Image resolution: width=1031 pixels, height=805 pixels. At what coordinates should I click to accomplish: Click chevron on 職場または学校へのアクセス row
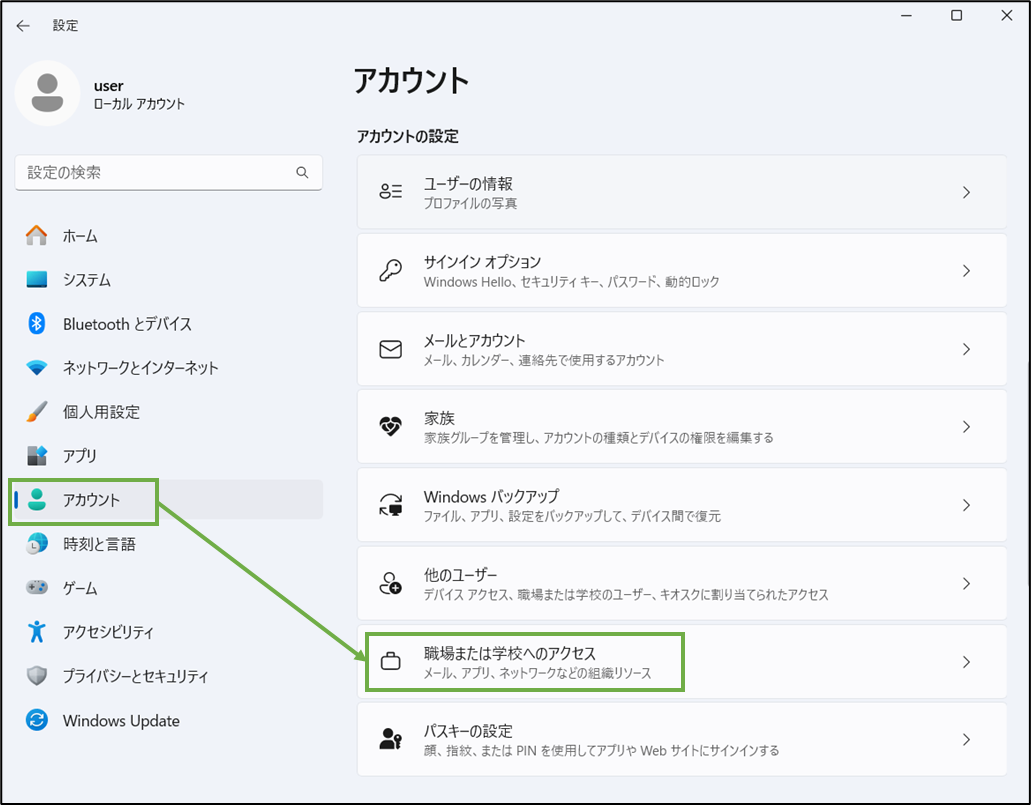point(966,662)
